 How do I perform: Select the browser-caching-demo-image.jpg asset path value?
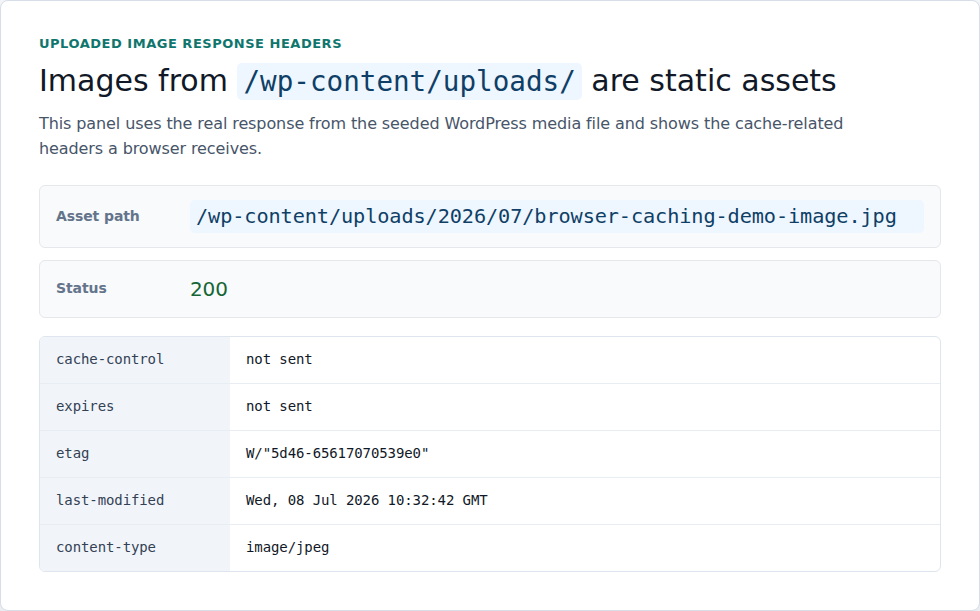[x=556, y=216]
